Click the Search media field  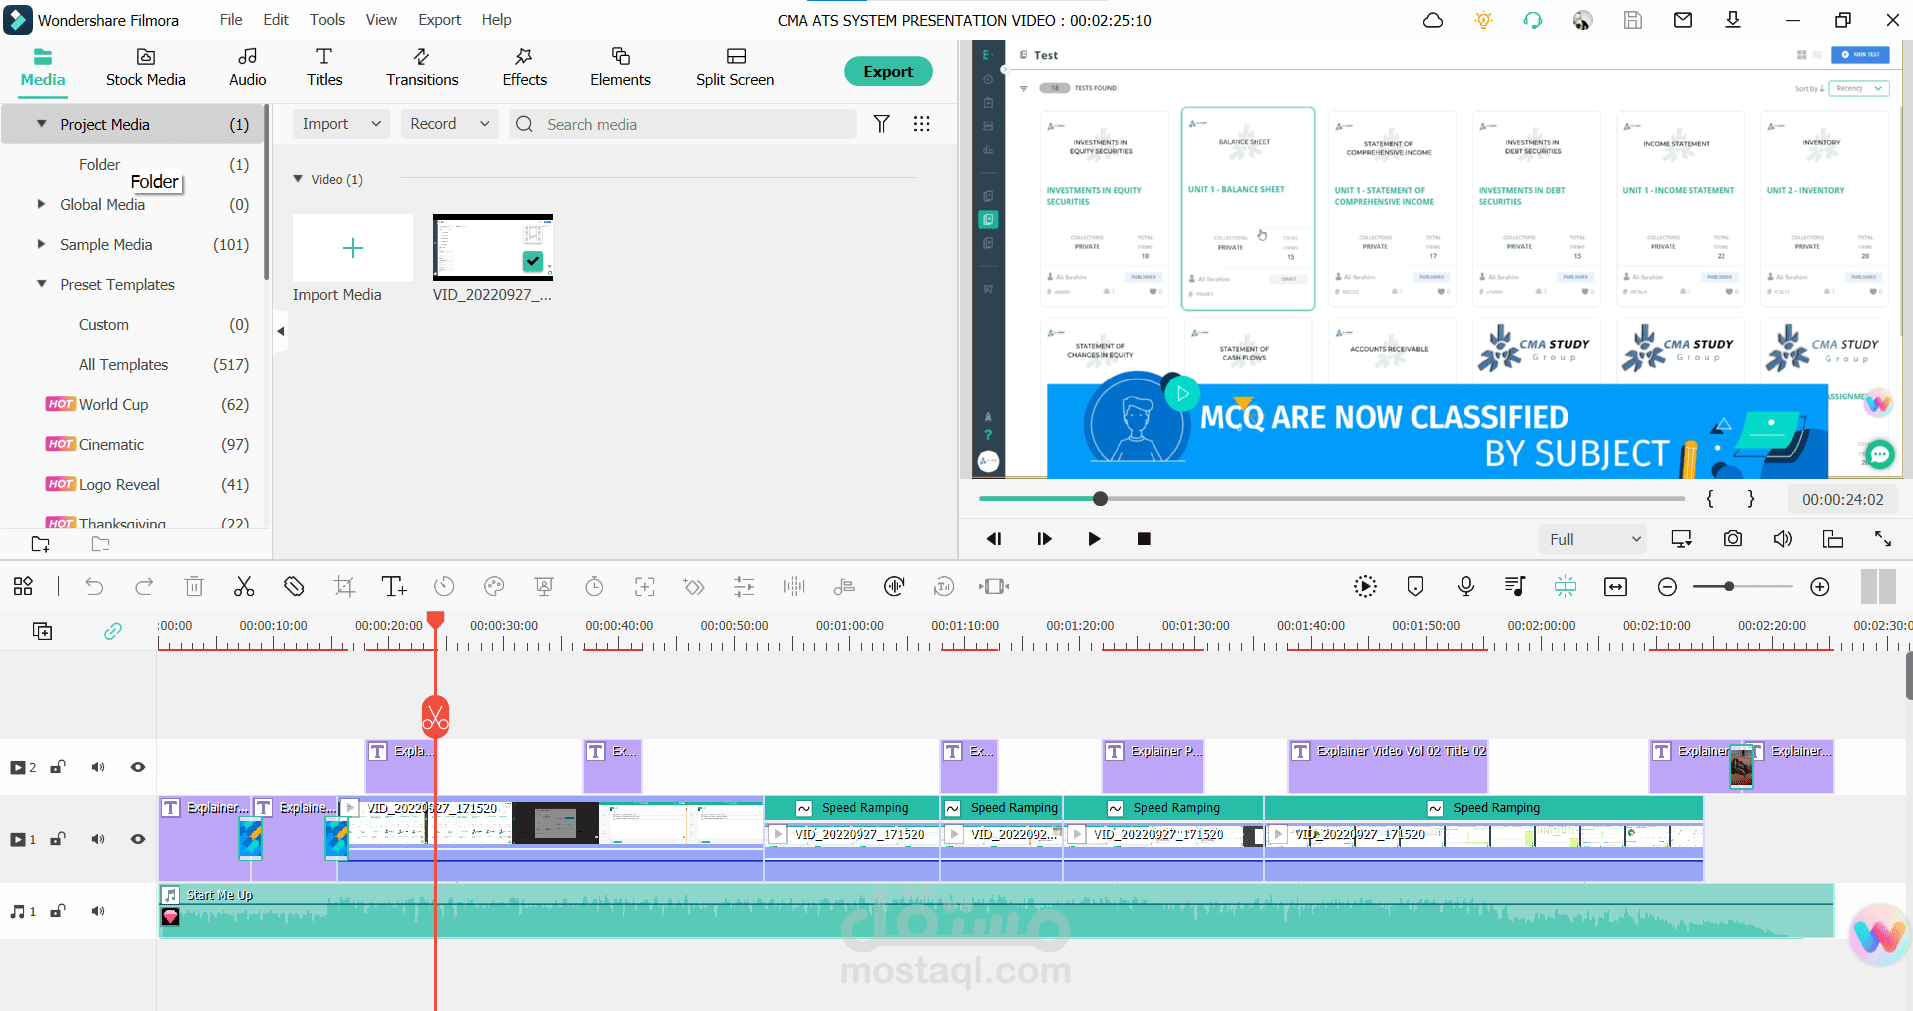click(x=683, y=124)
